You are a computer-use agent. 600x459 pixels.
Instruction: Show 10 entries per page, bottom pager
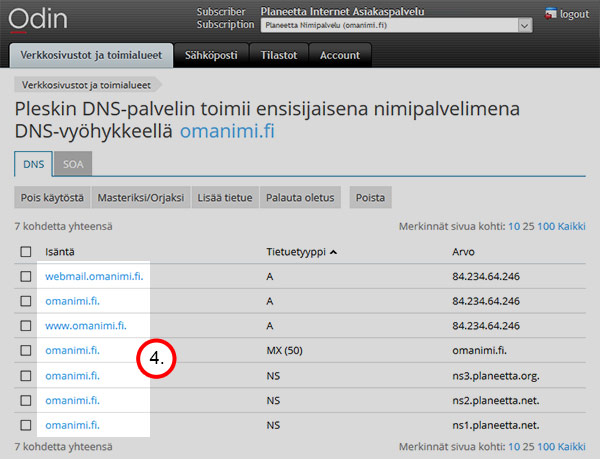click(x=514, y=447)
